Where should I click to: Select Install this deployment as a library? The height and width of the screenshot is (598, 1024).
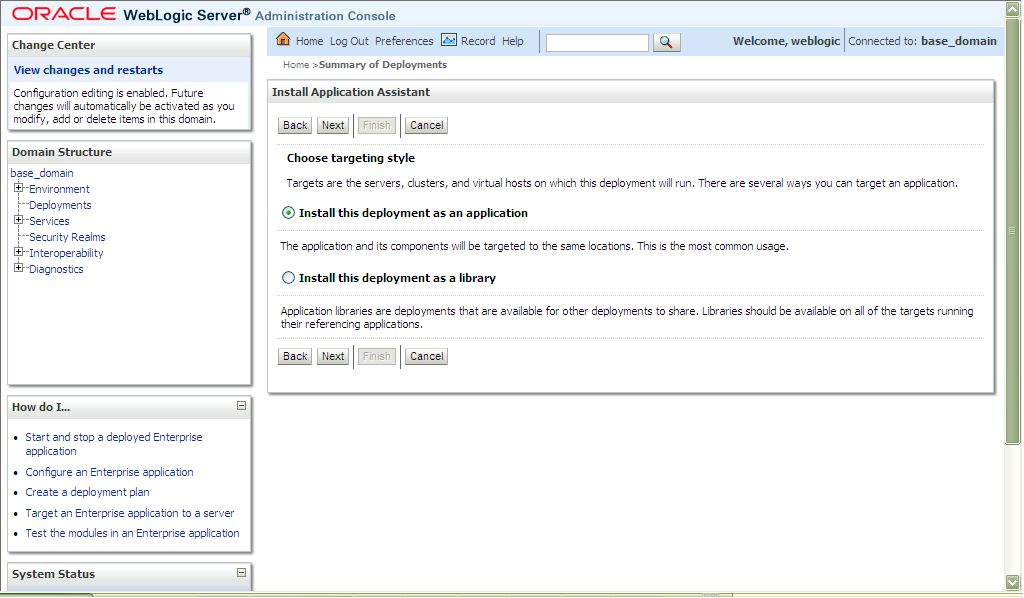point(288,277)
